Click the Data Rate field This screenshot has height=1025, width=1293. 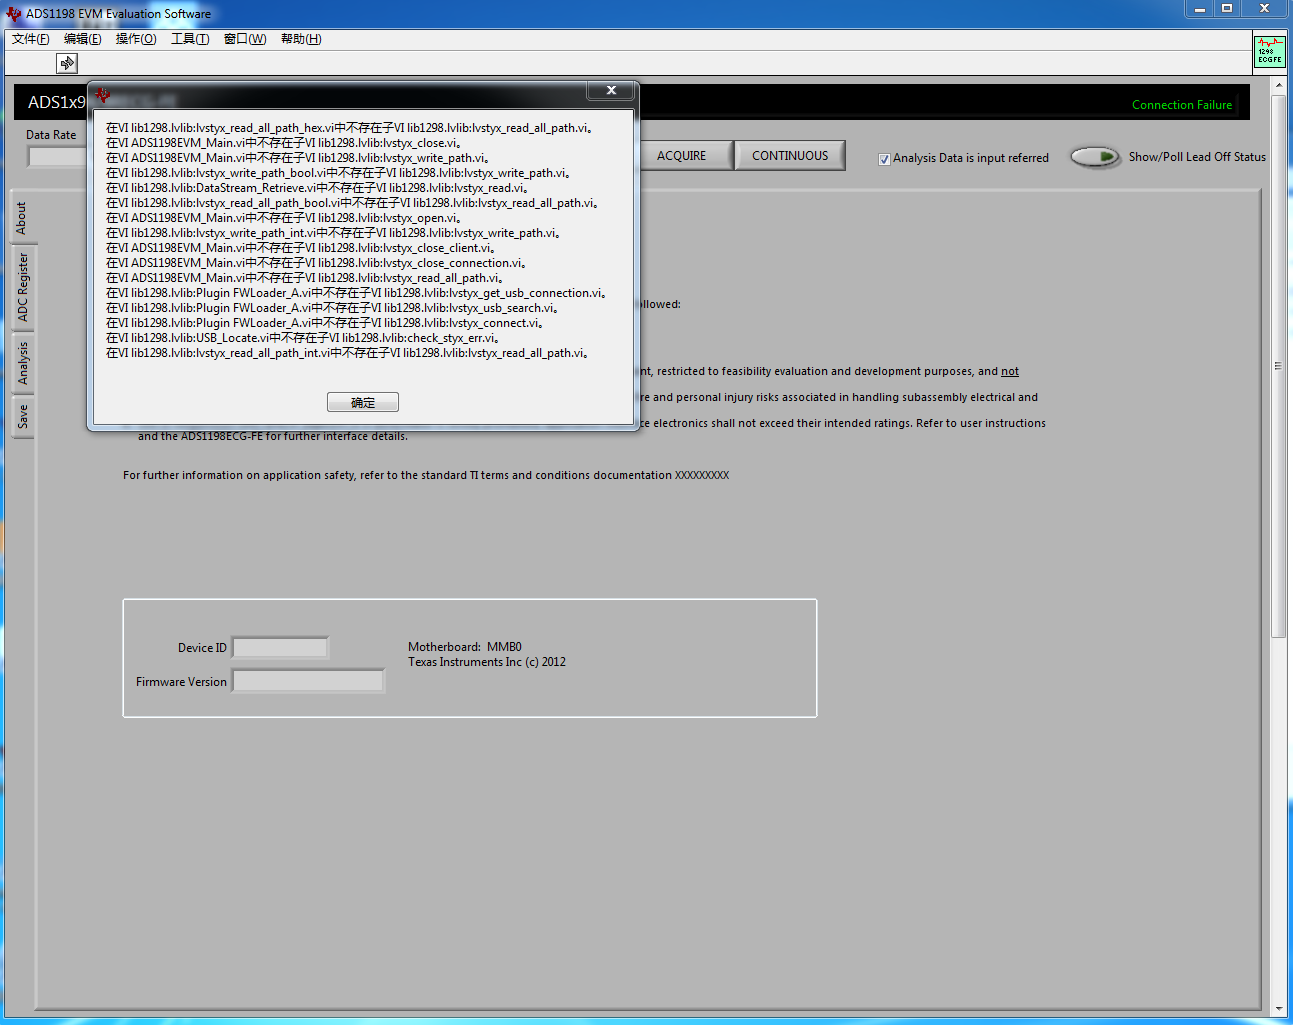[58, 157]
